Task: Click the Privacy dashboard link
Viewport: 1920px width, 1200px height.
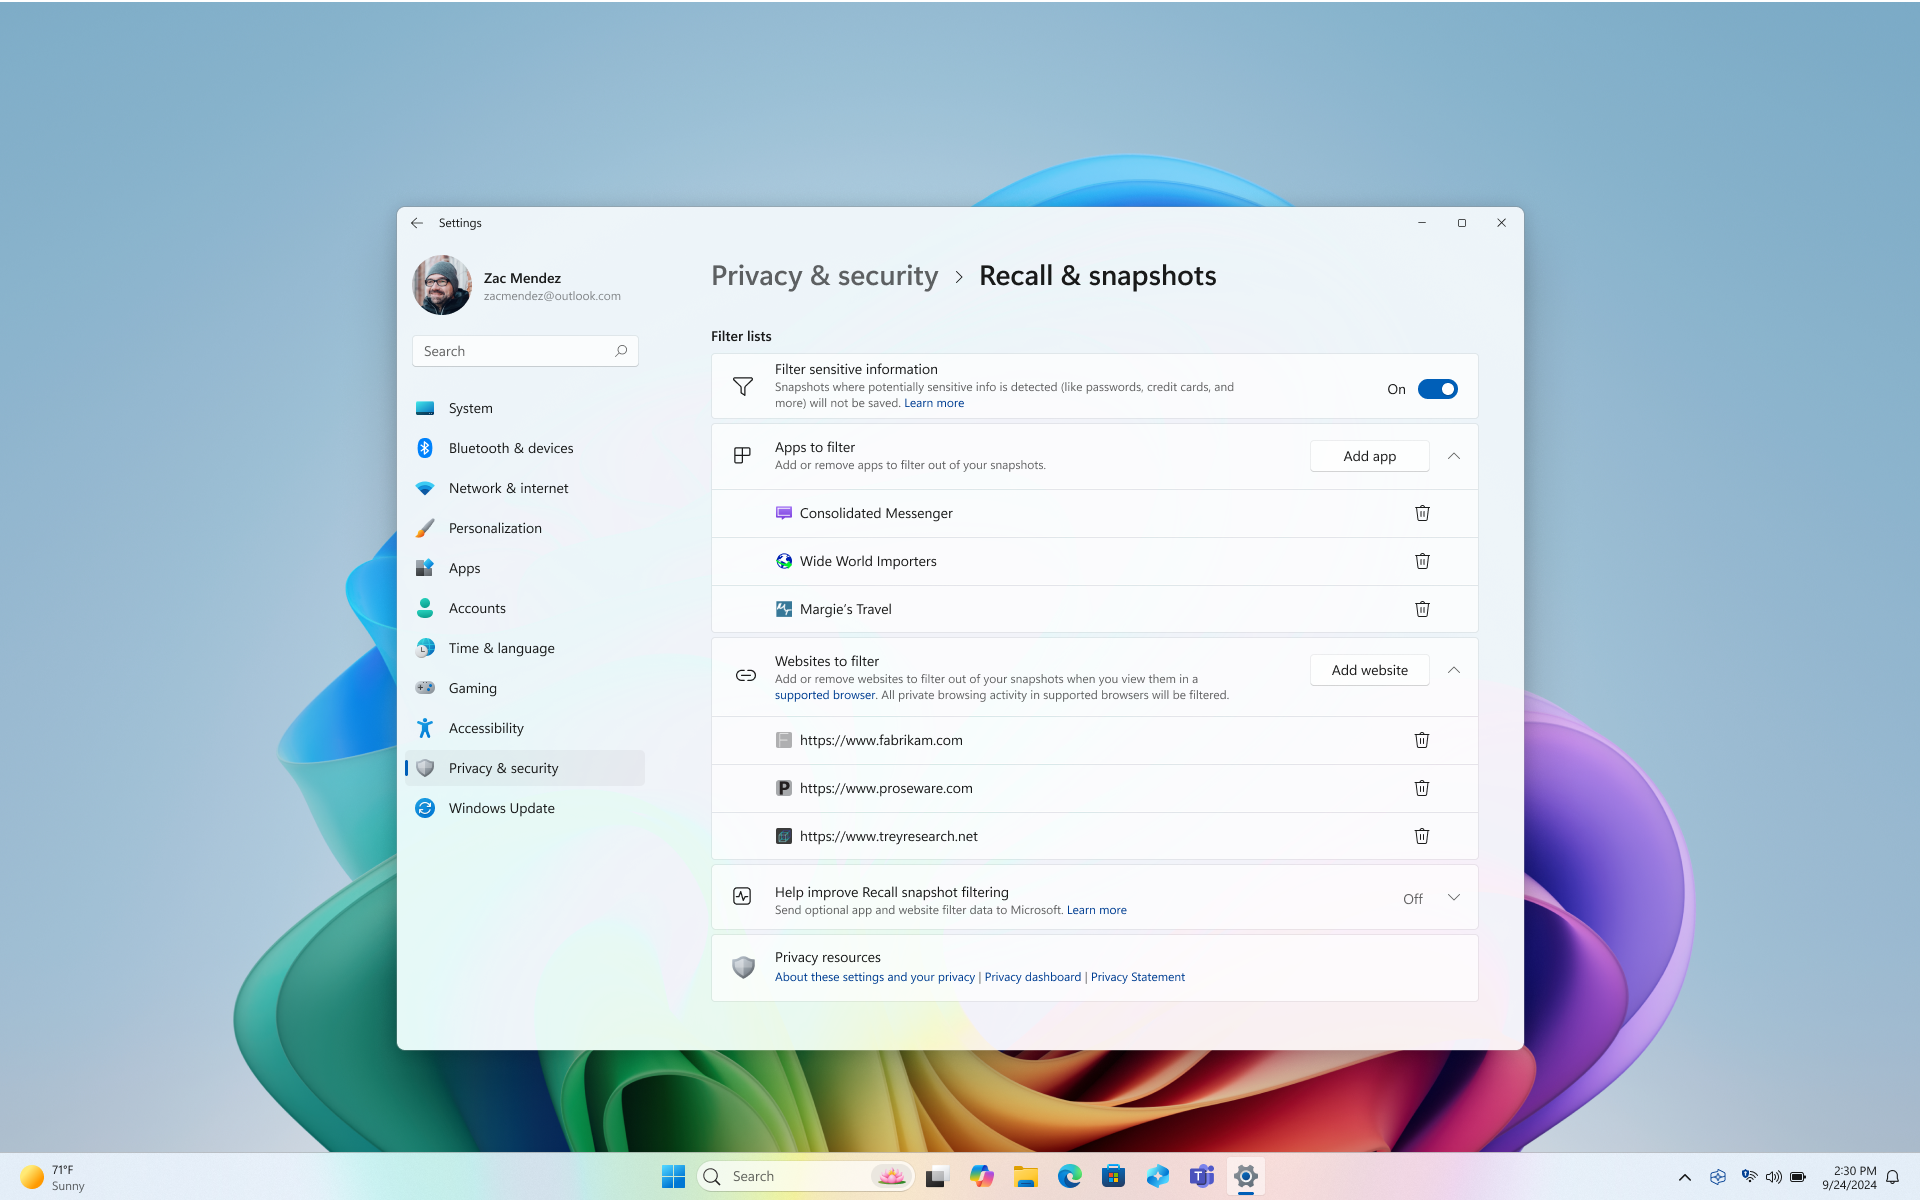Action: tap(1033, 976)
